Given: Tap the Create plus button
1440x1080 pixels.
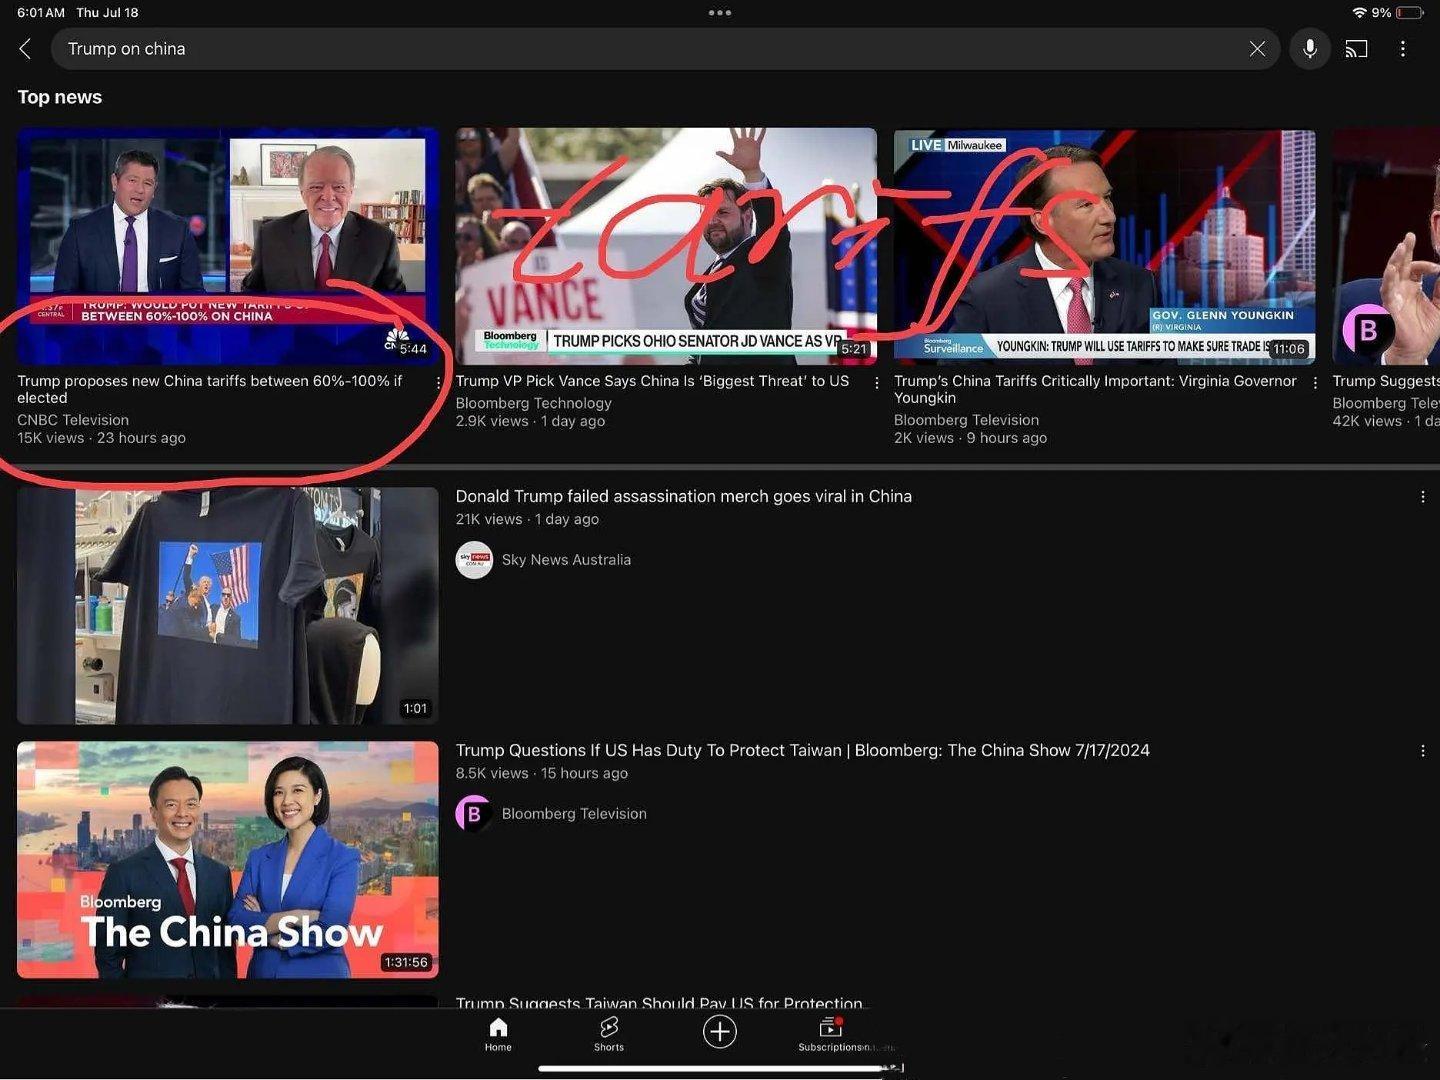Looking at the screenshot, I should click(x=720, y=1031).
